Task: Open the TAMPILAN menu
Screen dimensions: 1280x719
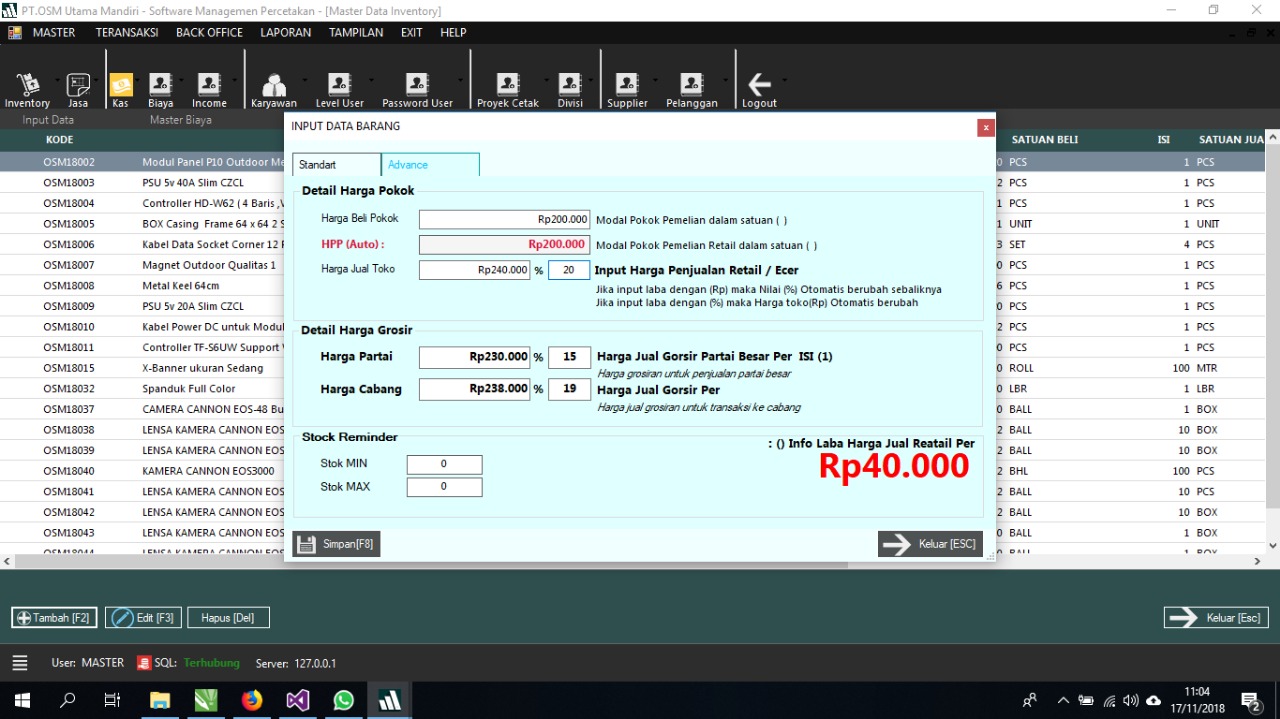Action: [356, 33]
